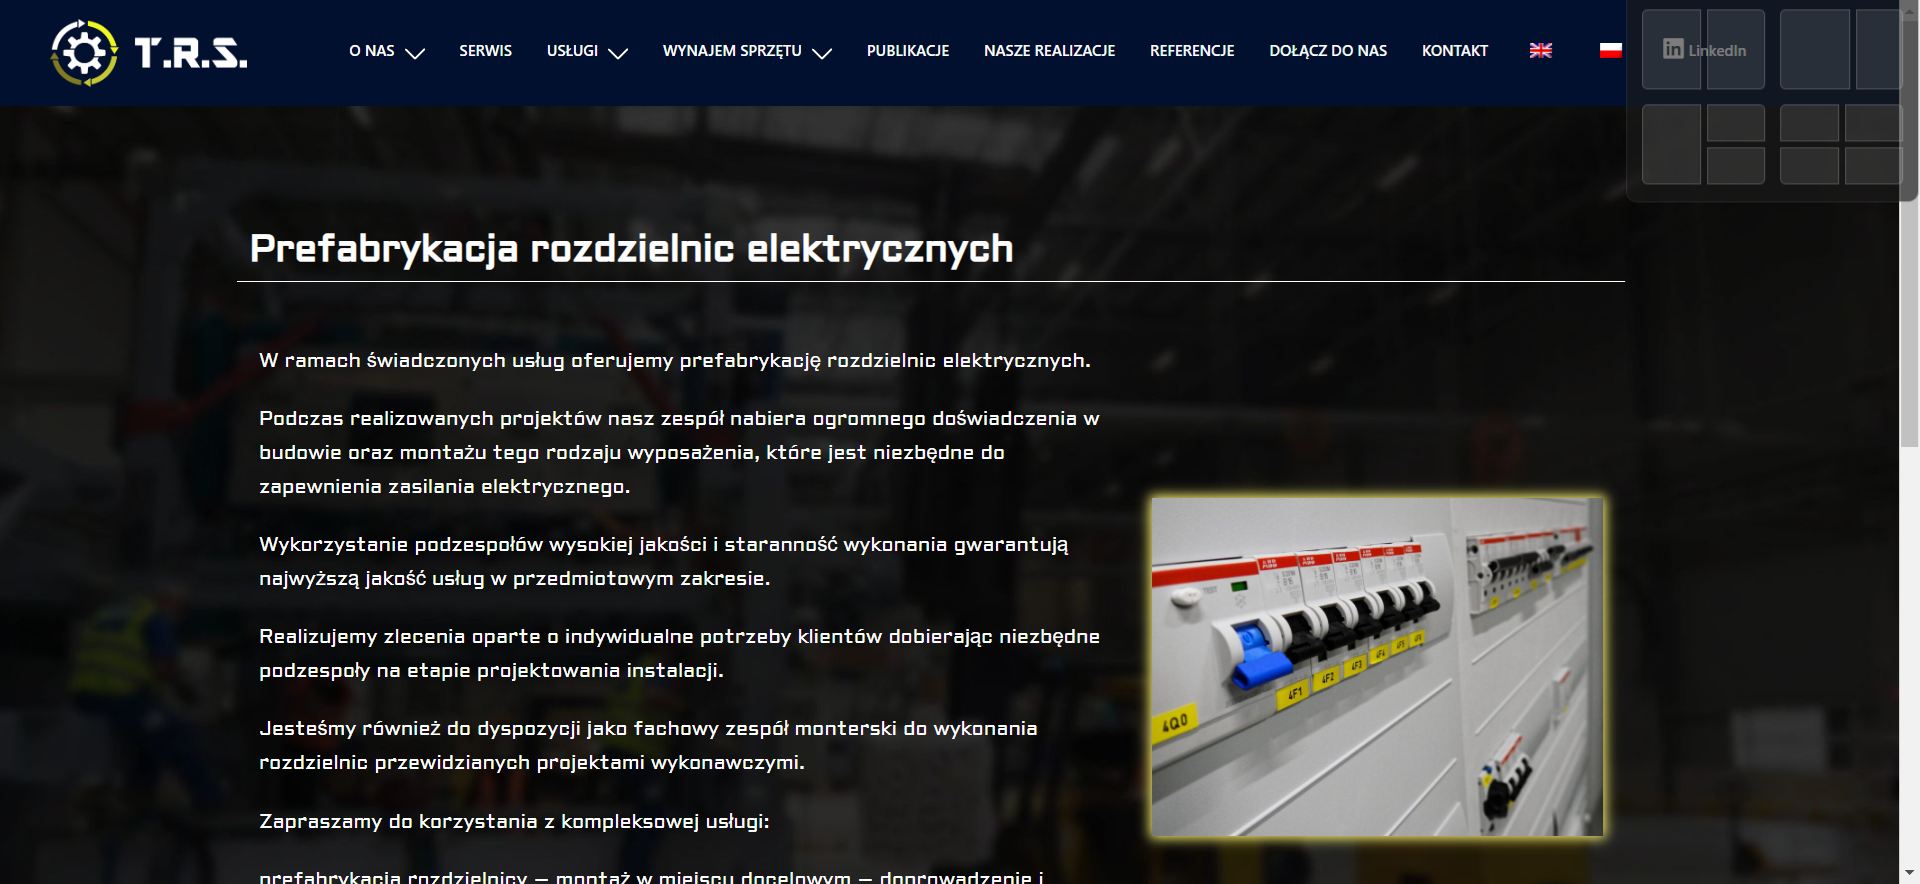Open the O NAS menu item
The image size is (1920, 884).
click(372, 51)
